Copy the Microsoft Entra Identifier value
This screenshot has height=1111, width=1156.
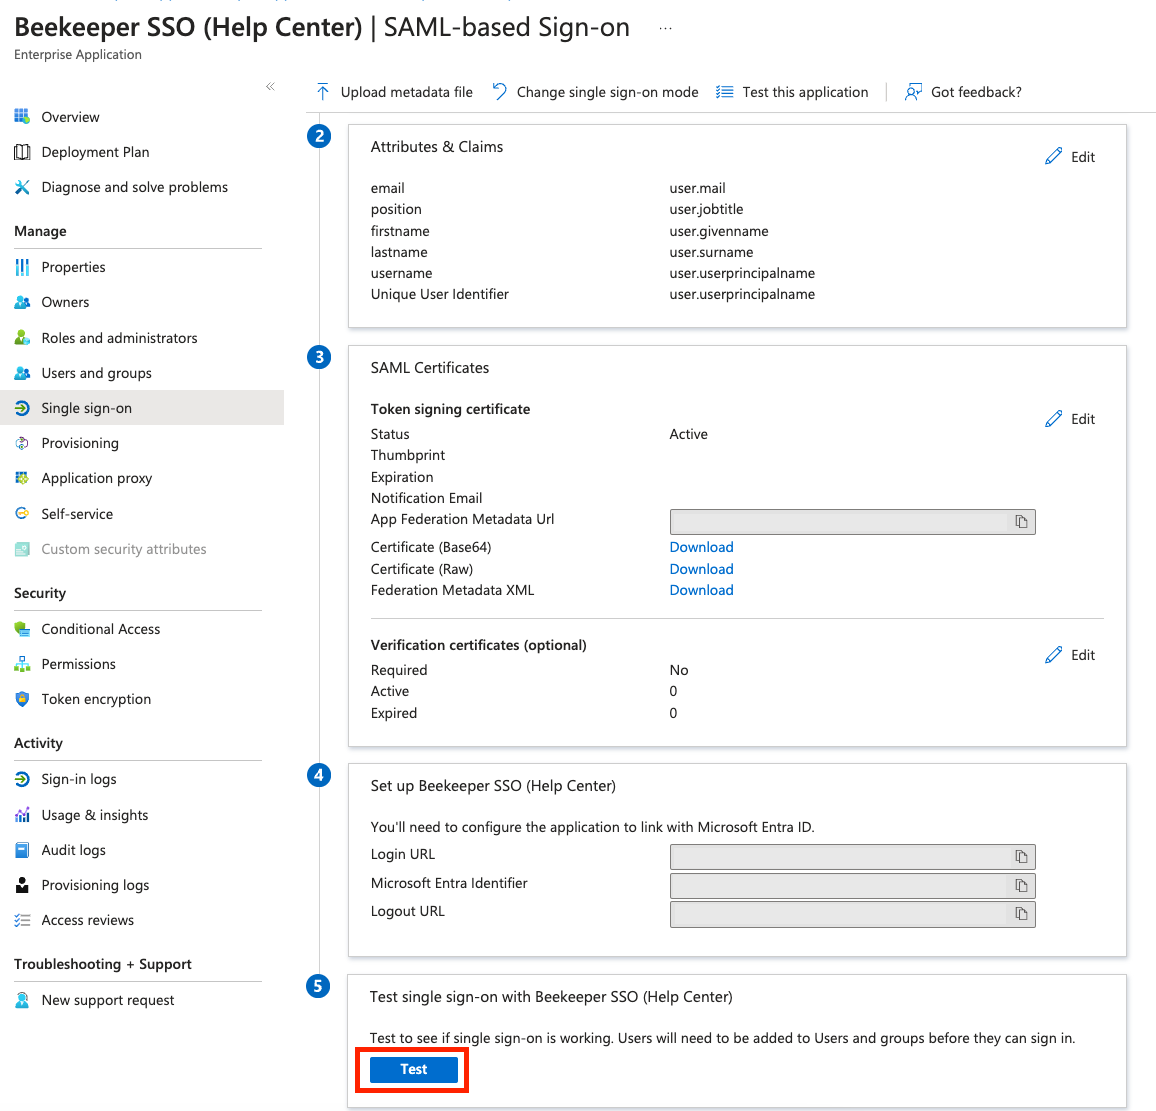(1021, 885)
